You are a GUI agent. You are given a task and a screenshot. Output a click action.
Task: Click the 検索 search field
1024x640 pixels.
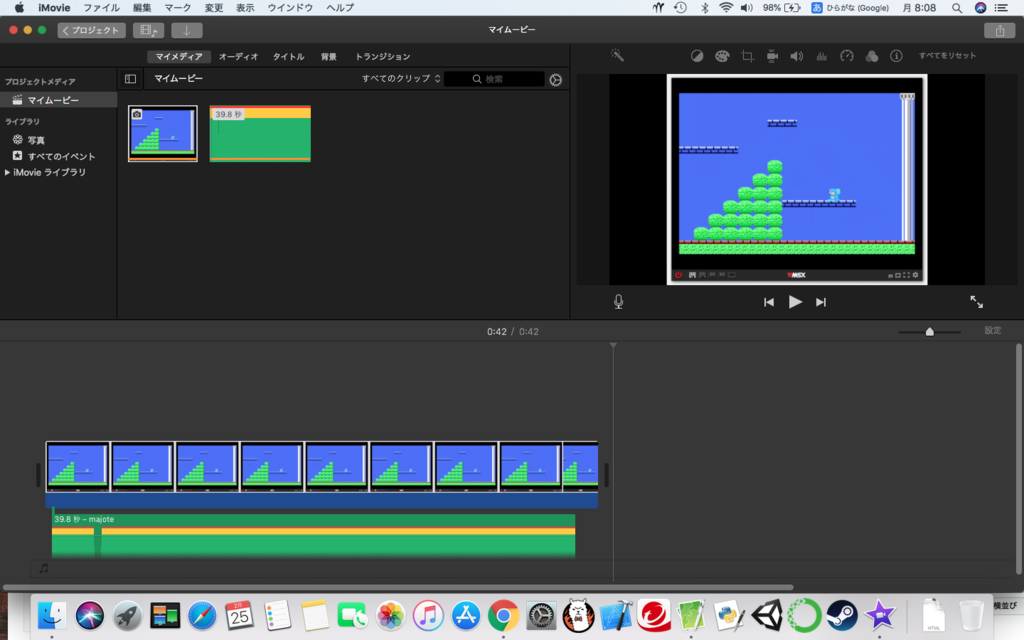(x=494, y=79)
